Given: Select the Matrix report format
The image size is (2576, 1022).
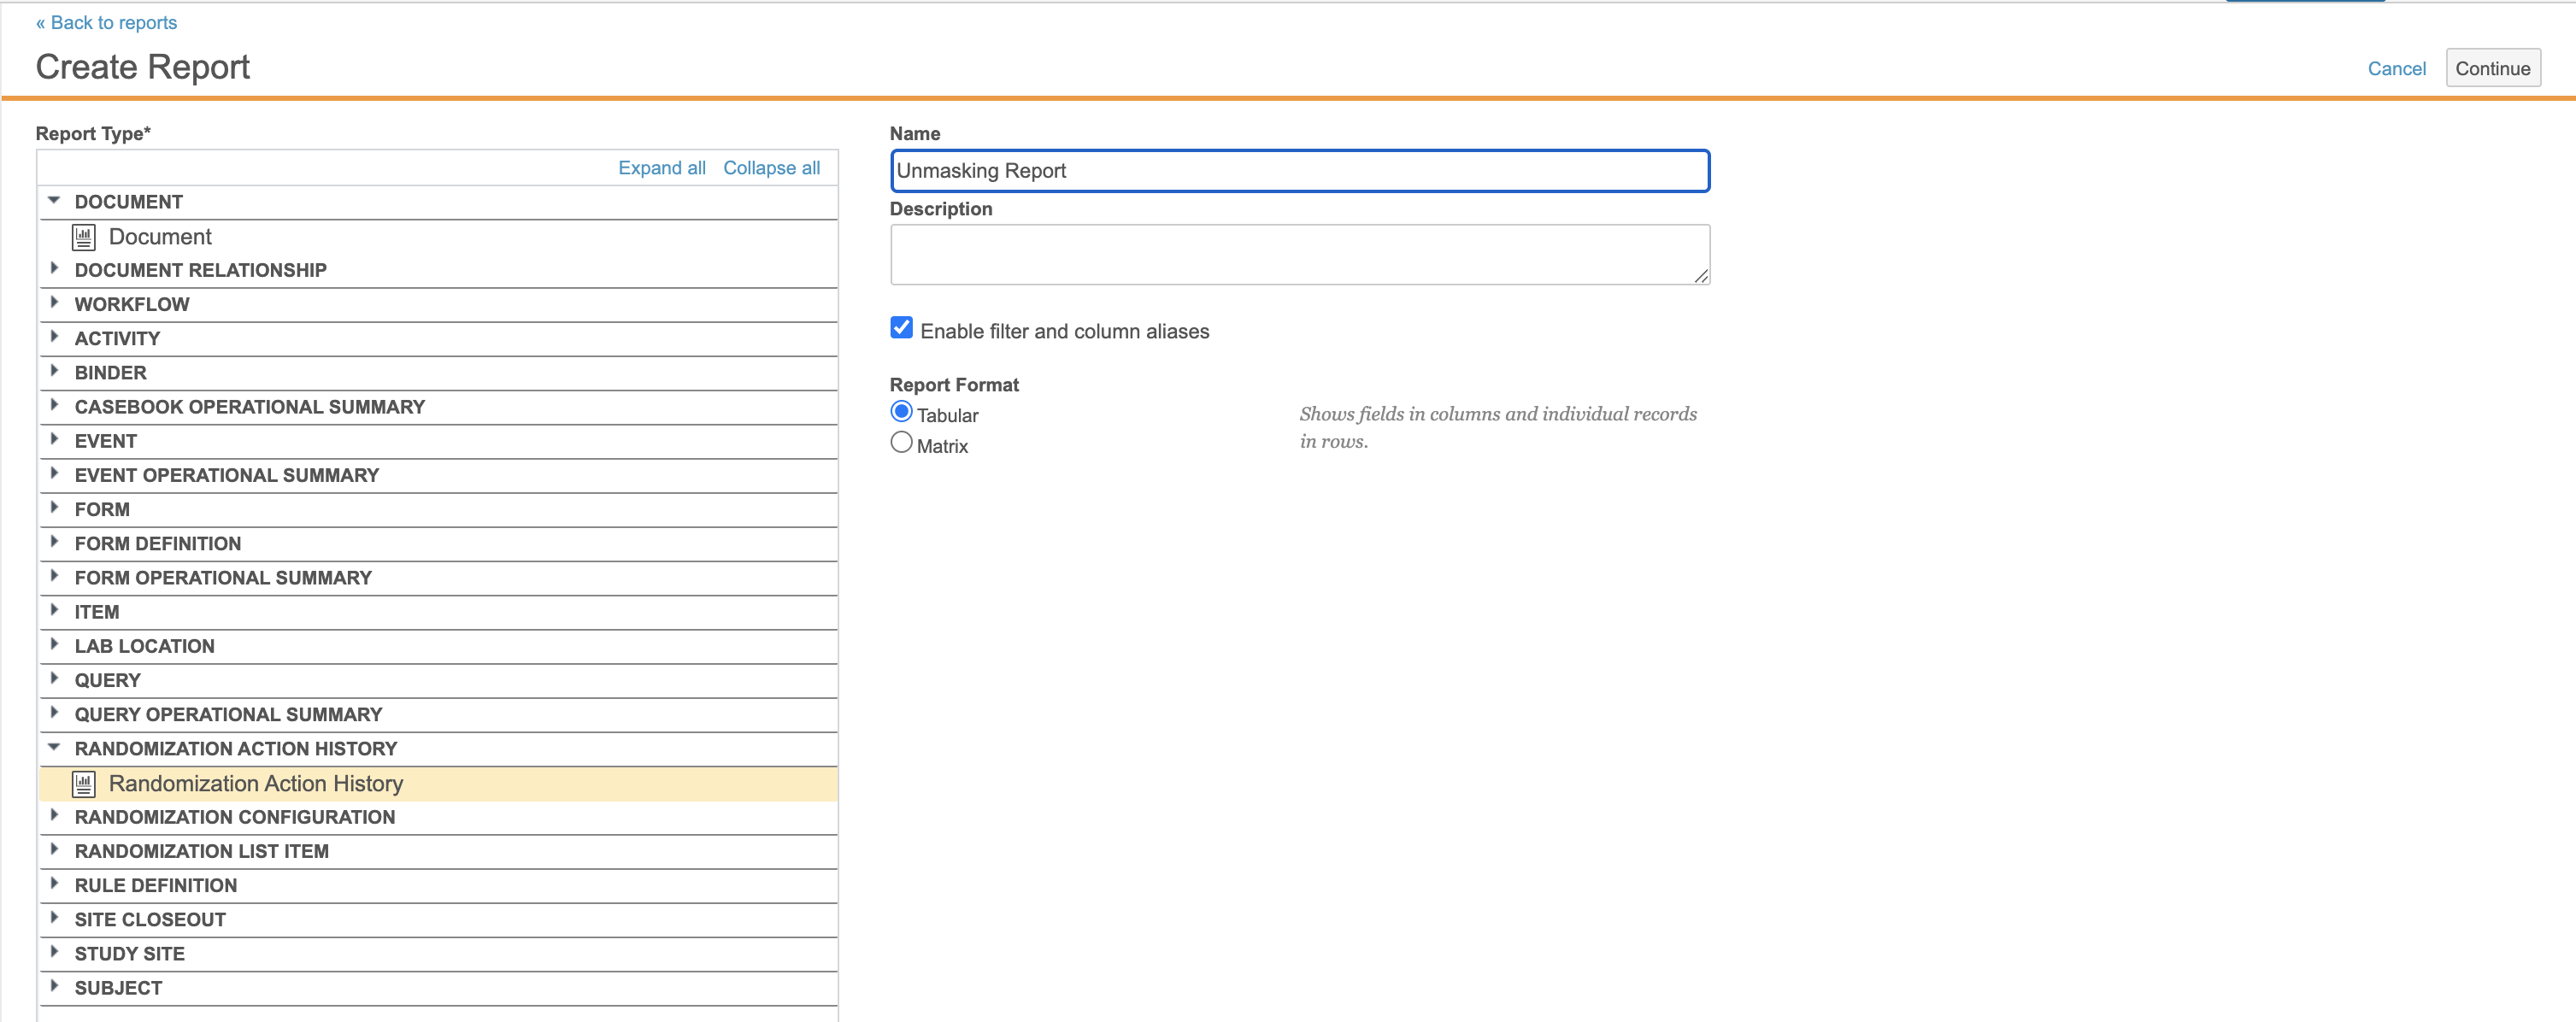Looking at the screenshot, I should click(x=901, y=443).
